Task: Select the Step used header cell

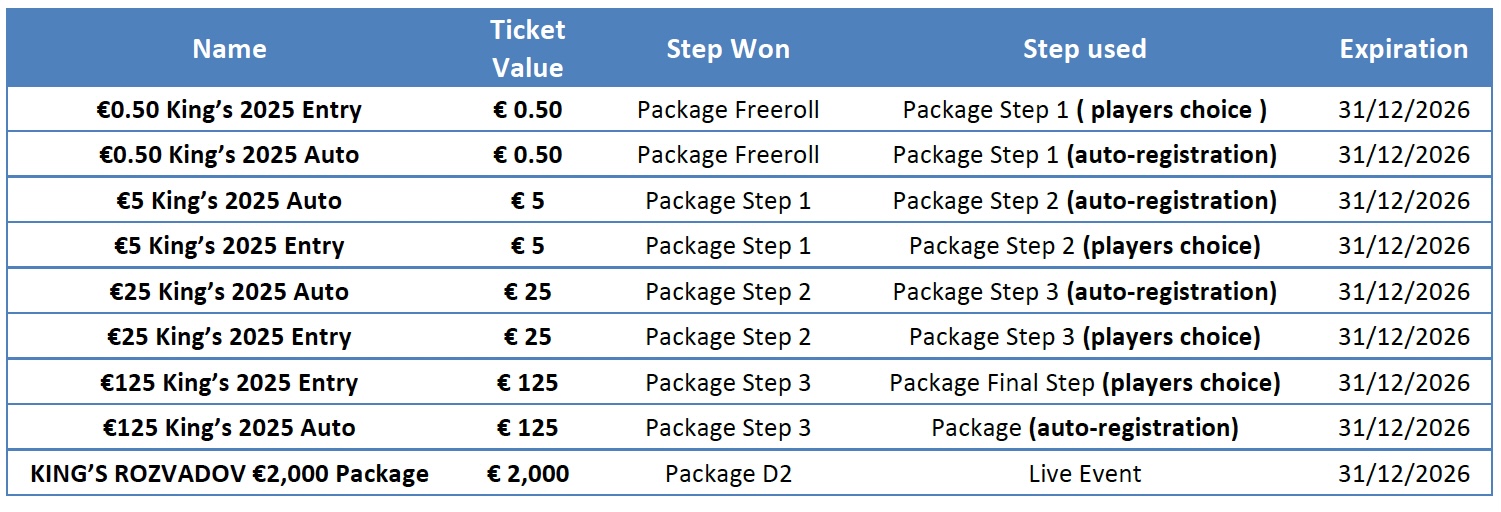Action: 1084,49
